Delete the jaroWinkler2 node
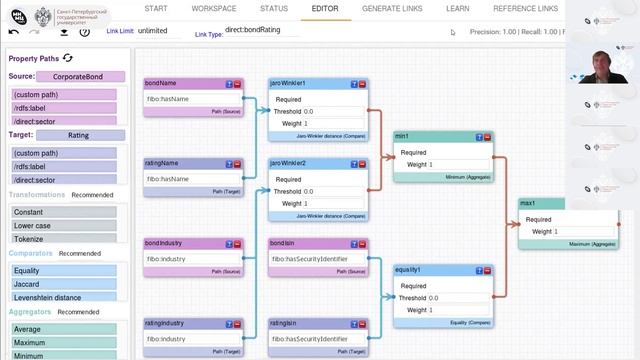Image resolution: width=640 pixels, height=360 pixels. [362, 164]
